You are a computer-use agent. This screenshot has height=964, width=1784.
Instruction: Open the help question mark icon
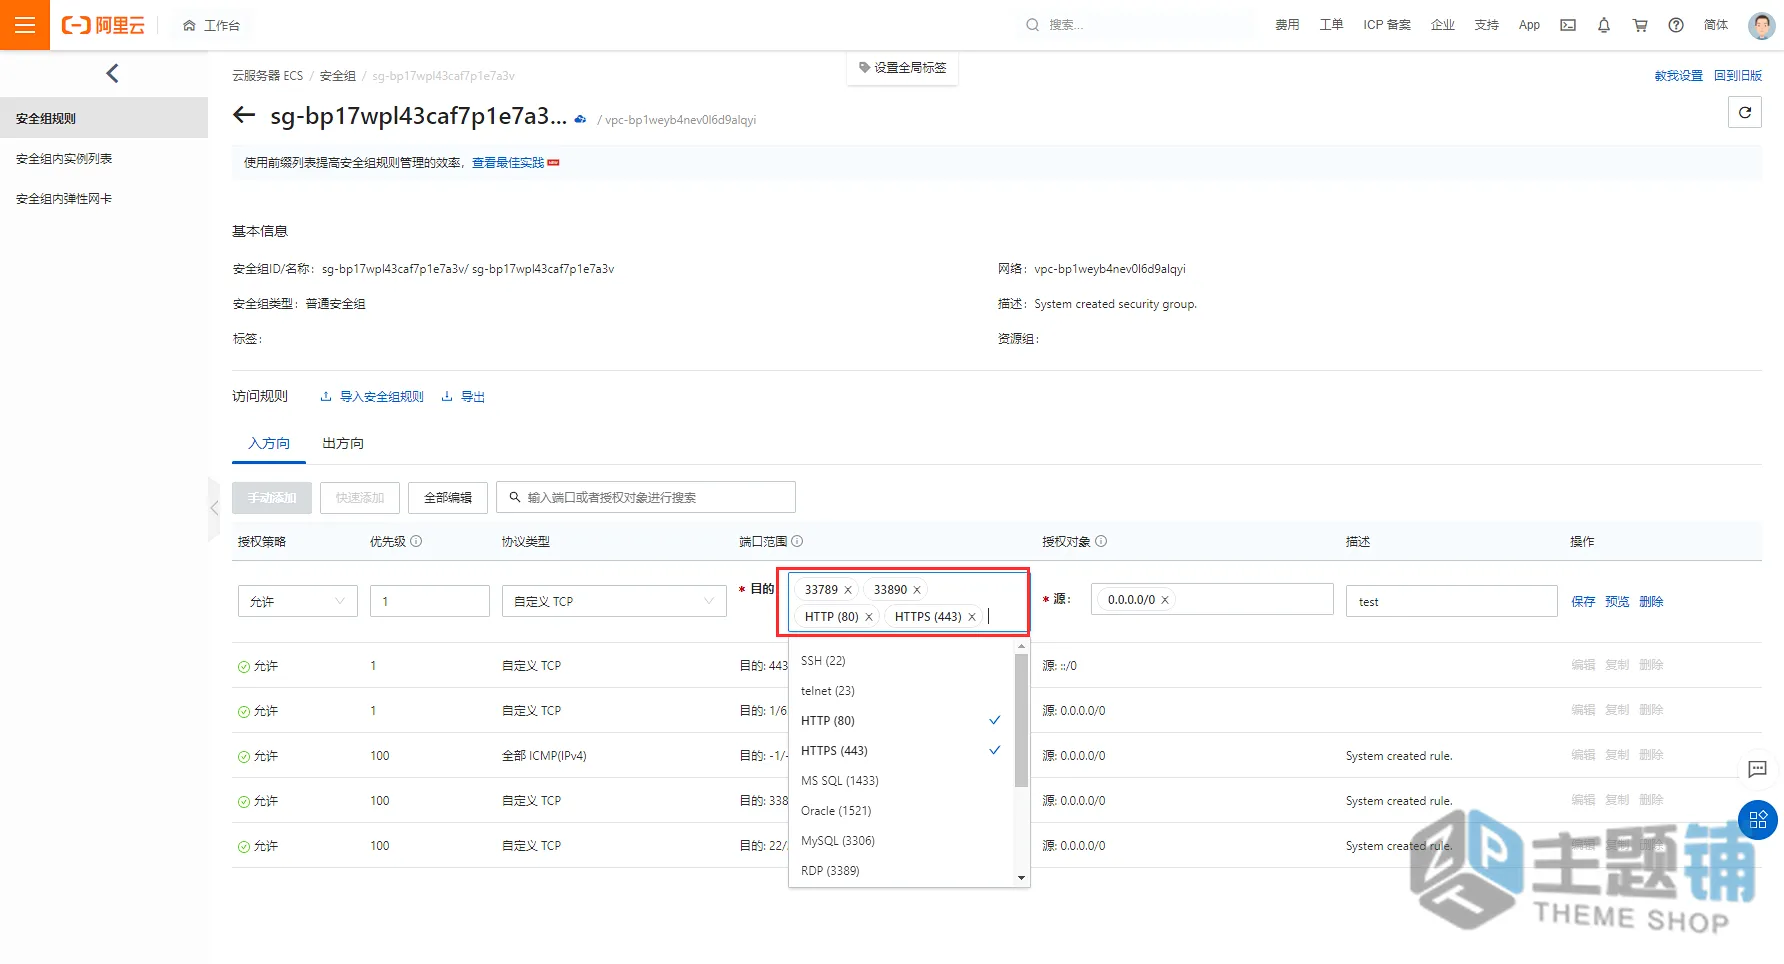1676,25
